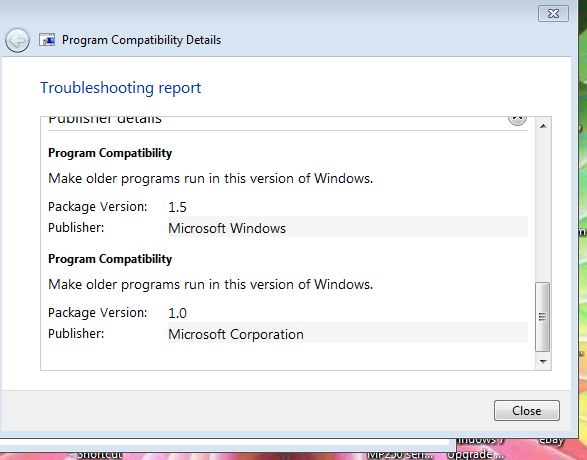
Task: Click the Package Version 1.0 value
Action: click(177, 313)
